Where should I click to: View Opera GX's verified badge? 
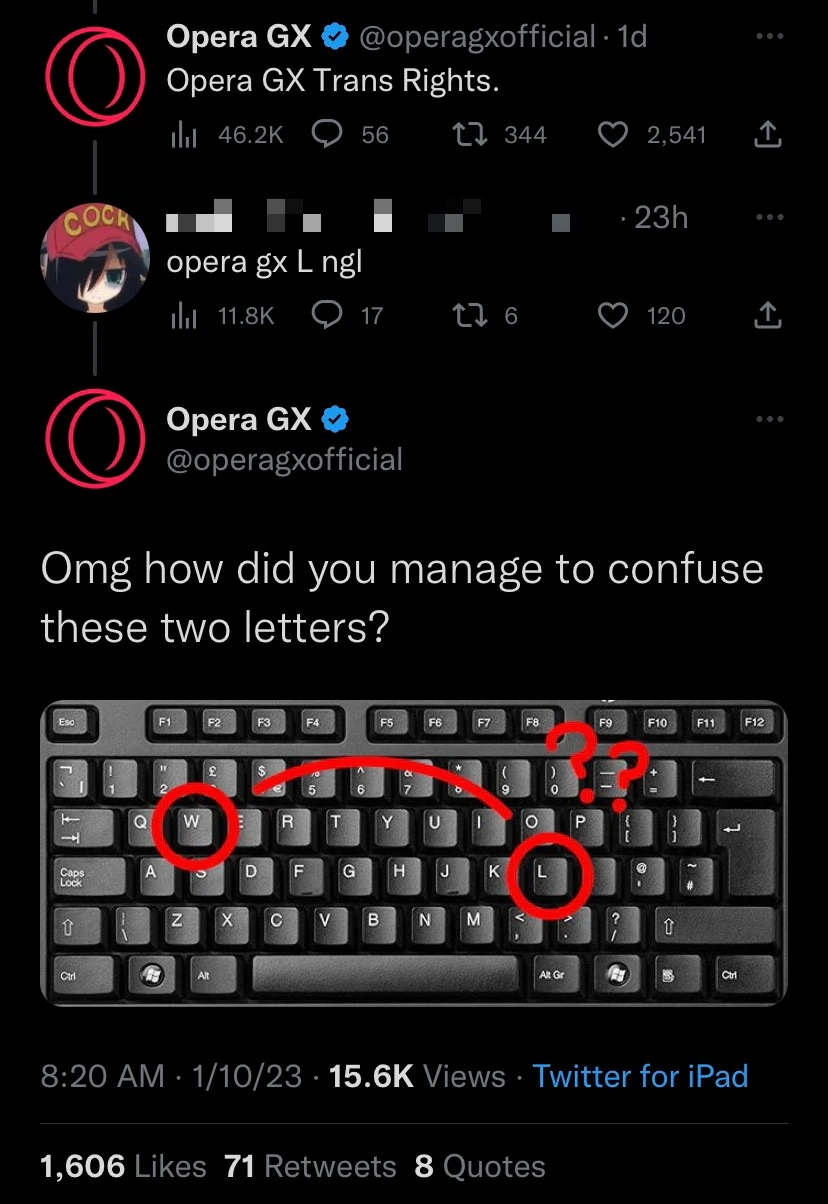pos(336,36)
